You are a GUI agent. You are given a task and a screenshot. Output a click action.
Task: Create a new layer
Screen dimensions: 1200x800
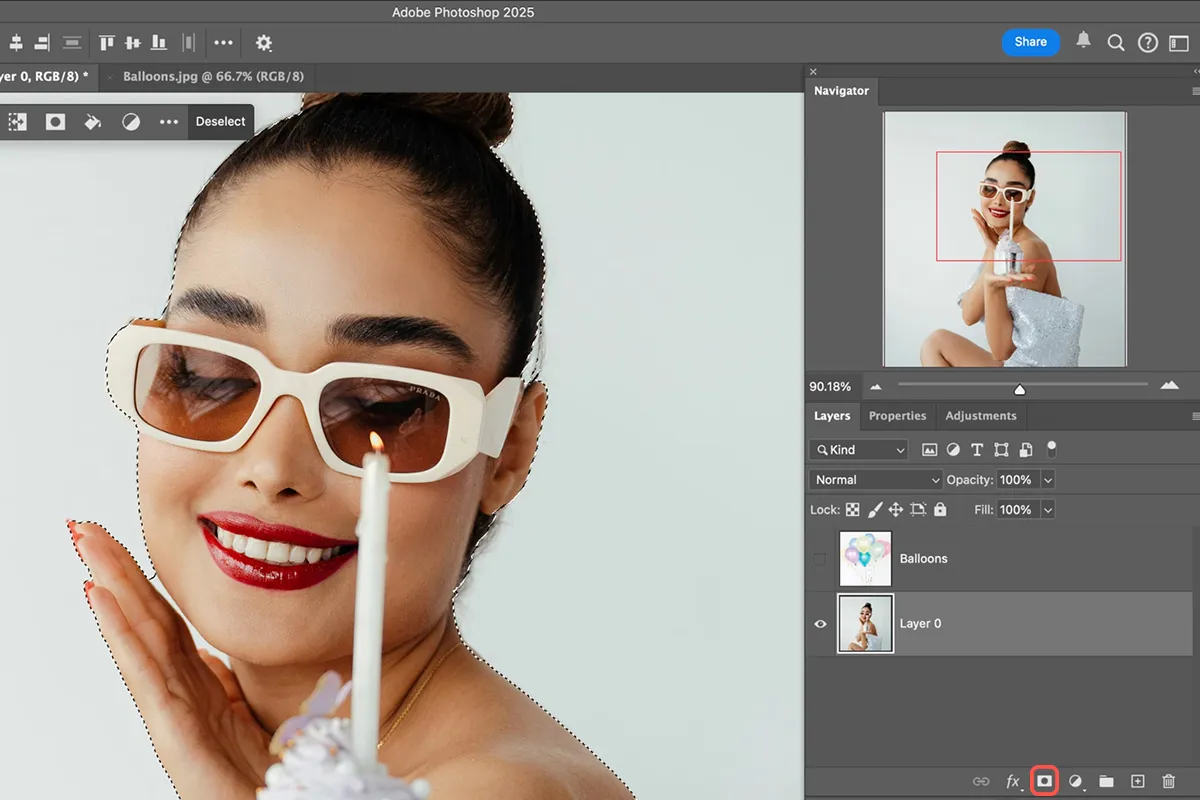1136,780
